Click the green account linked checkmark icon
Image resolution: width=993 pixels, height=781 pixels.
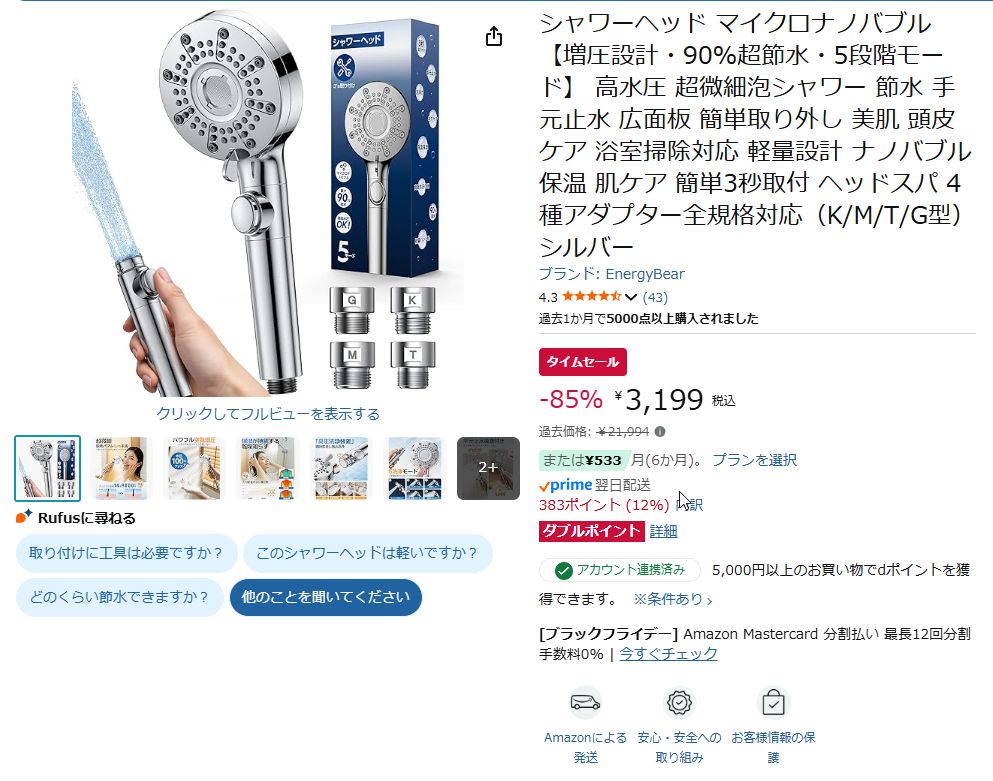(563, 571)
